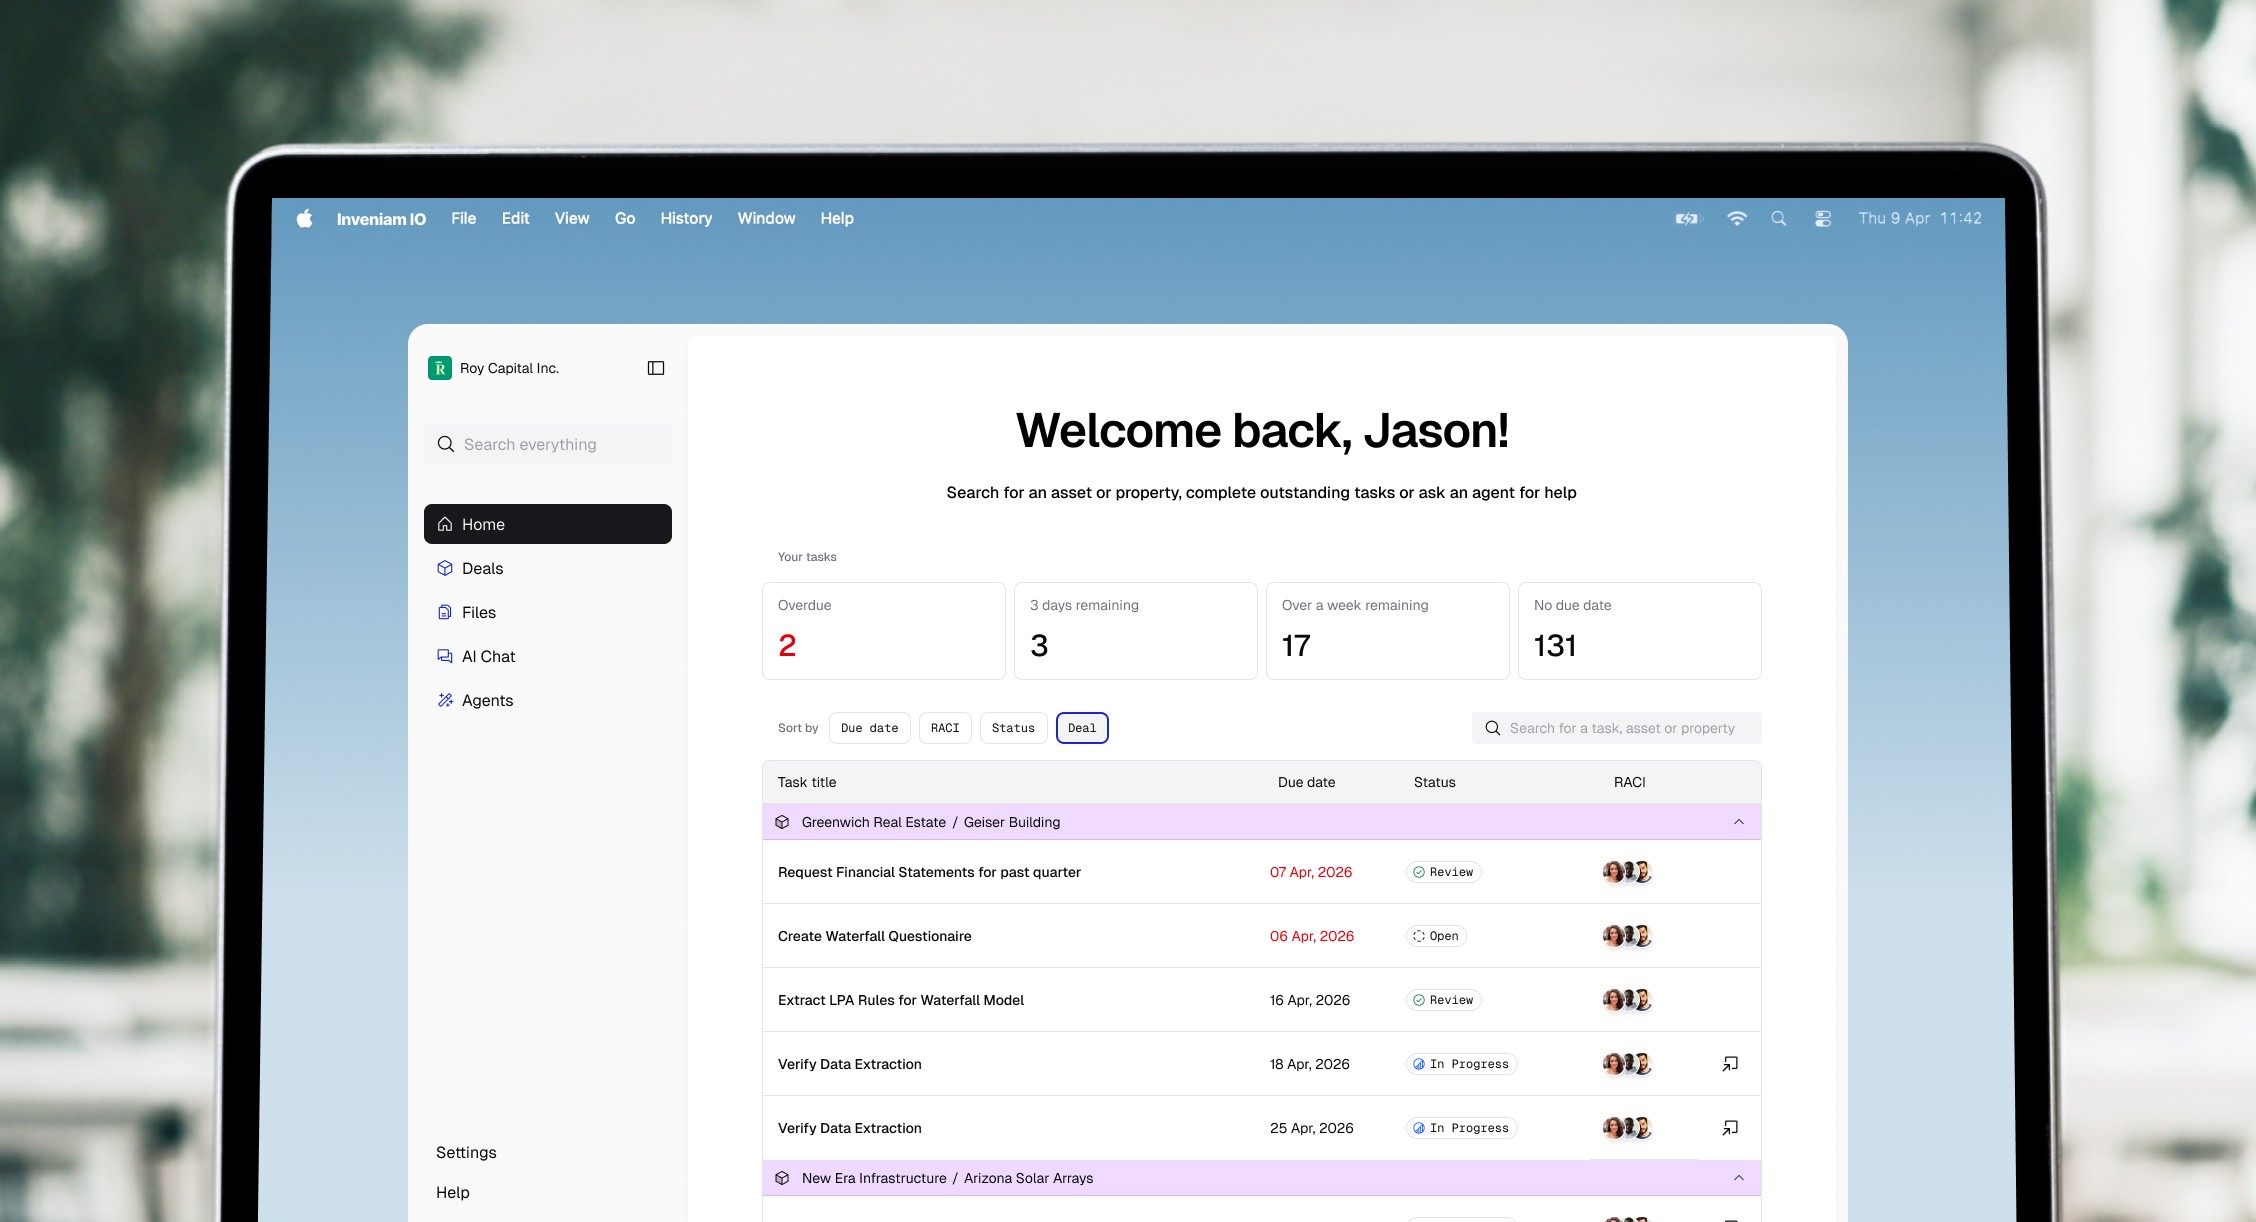Click the Overdue tasks card

click(x=883, y=631)
